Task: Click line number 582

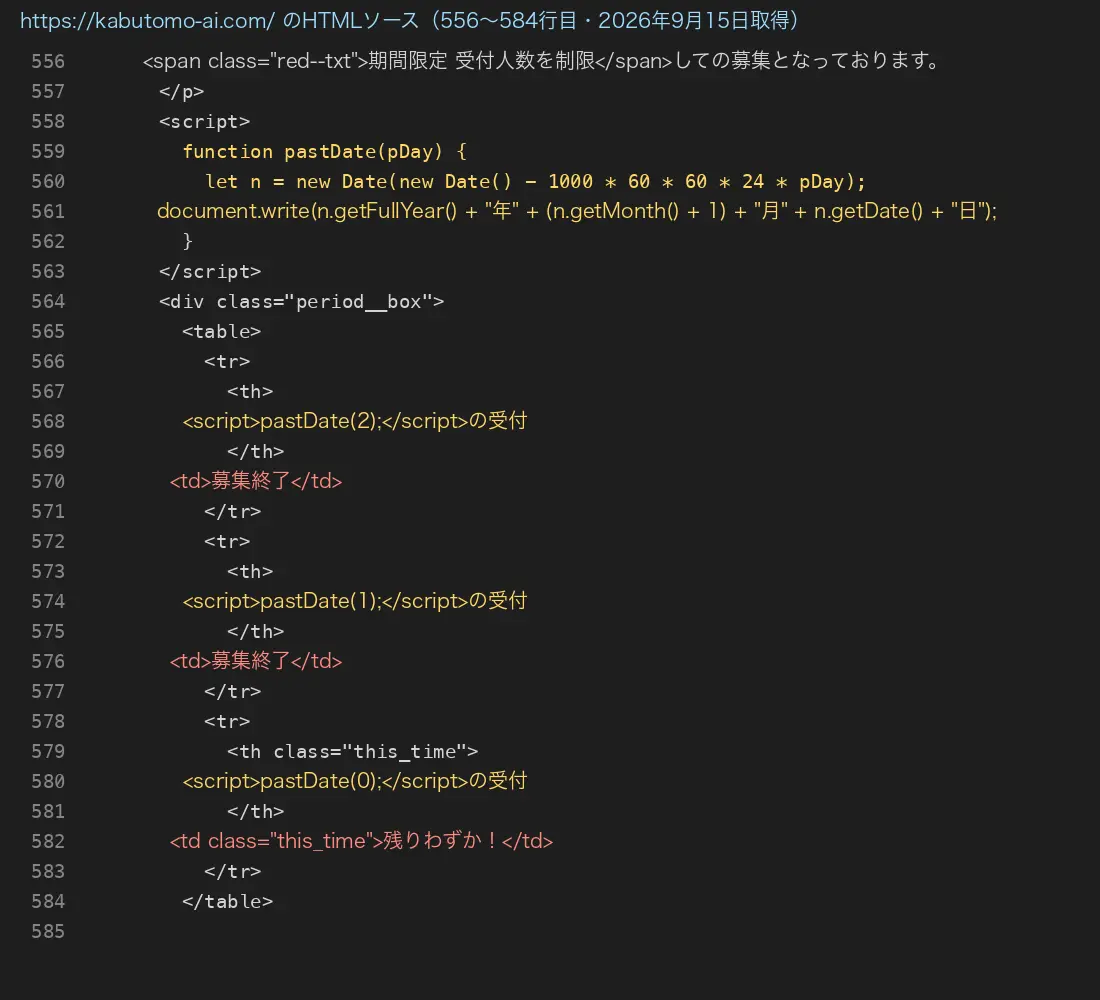Action: click(48, 841)
